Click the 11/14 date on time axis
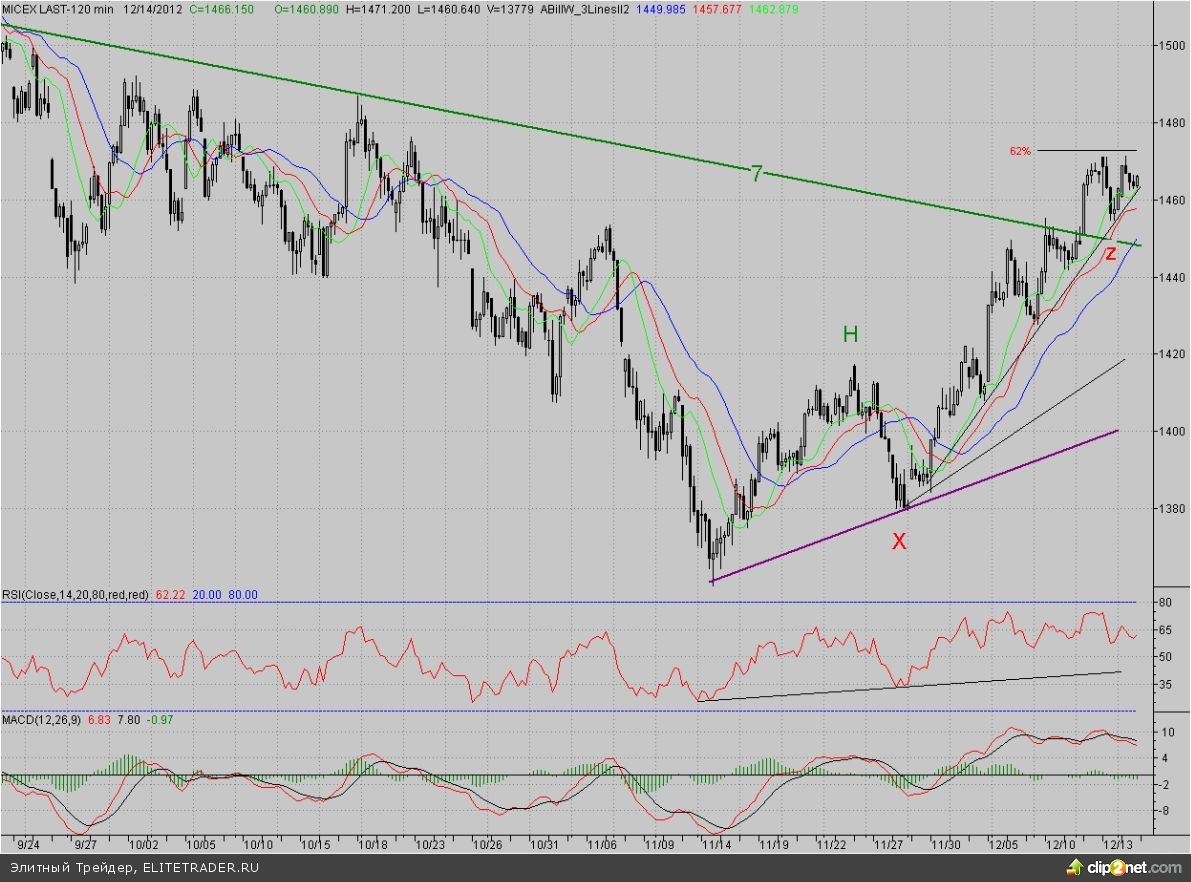 (x=718, y=844)
